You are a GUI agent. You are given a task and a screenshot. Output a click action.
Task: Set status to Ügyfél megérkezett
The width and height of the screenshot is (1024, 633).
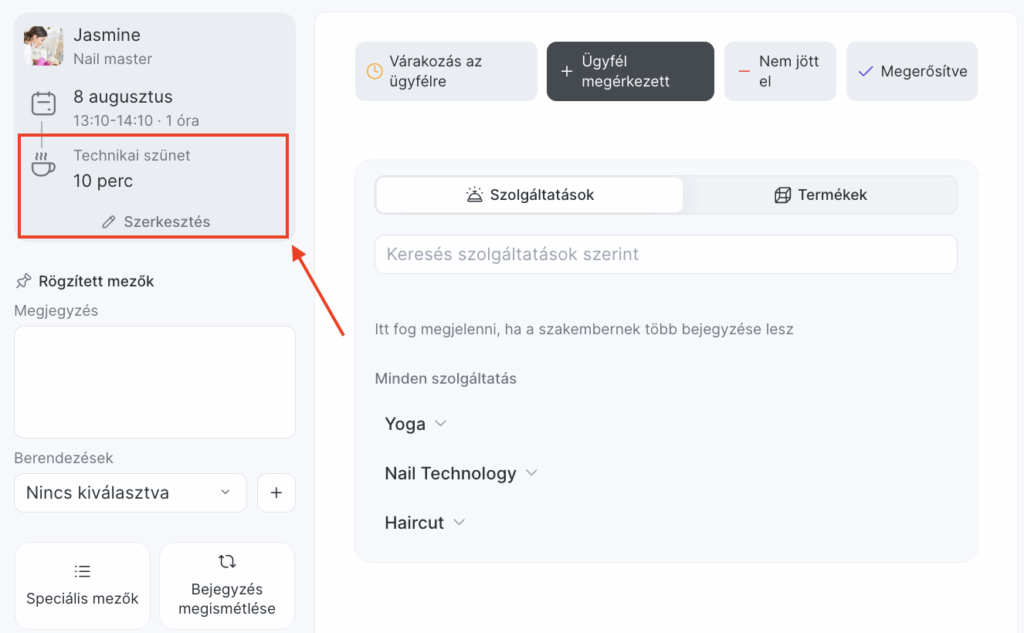[x=630, y=71]
